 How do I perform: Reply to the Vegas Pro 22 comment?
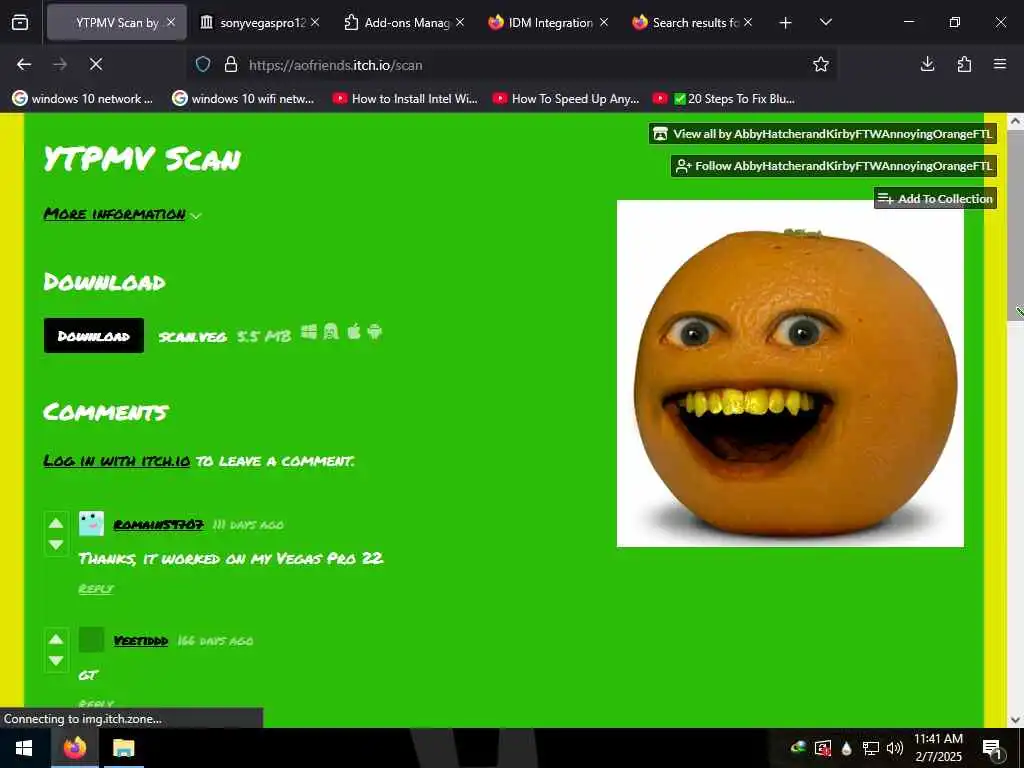pos(95,588)
